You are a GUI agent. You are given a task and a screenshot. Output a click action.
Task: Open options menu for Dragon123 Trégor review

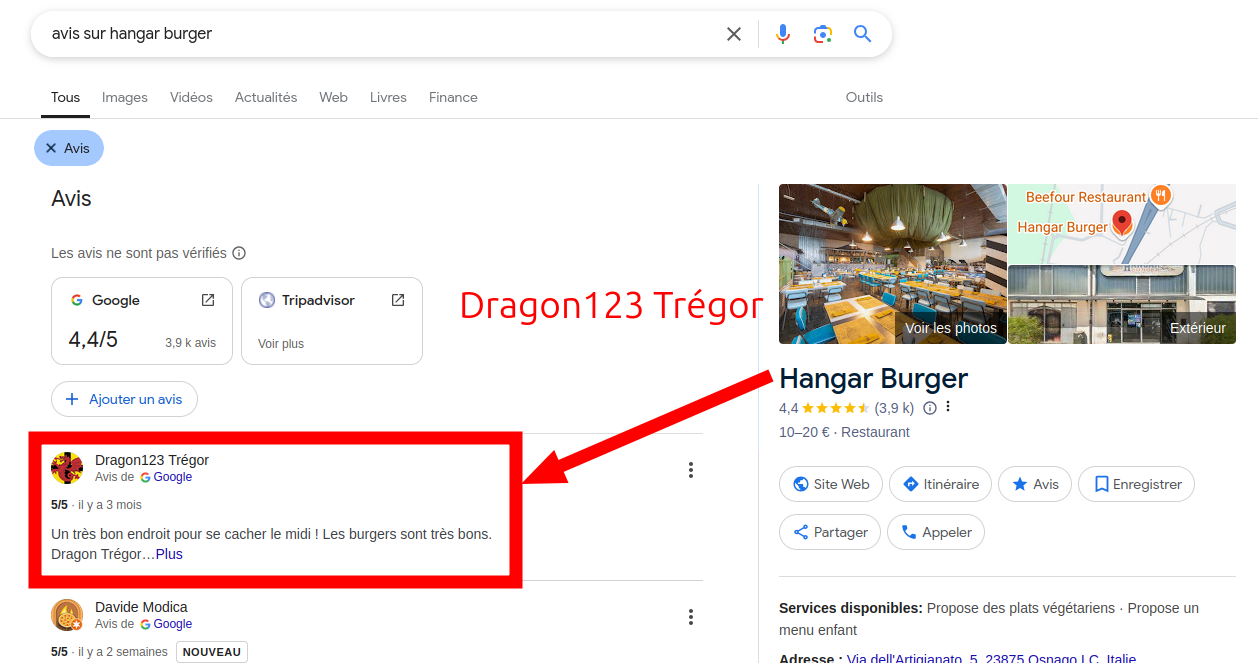click(690, 470)
